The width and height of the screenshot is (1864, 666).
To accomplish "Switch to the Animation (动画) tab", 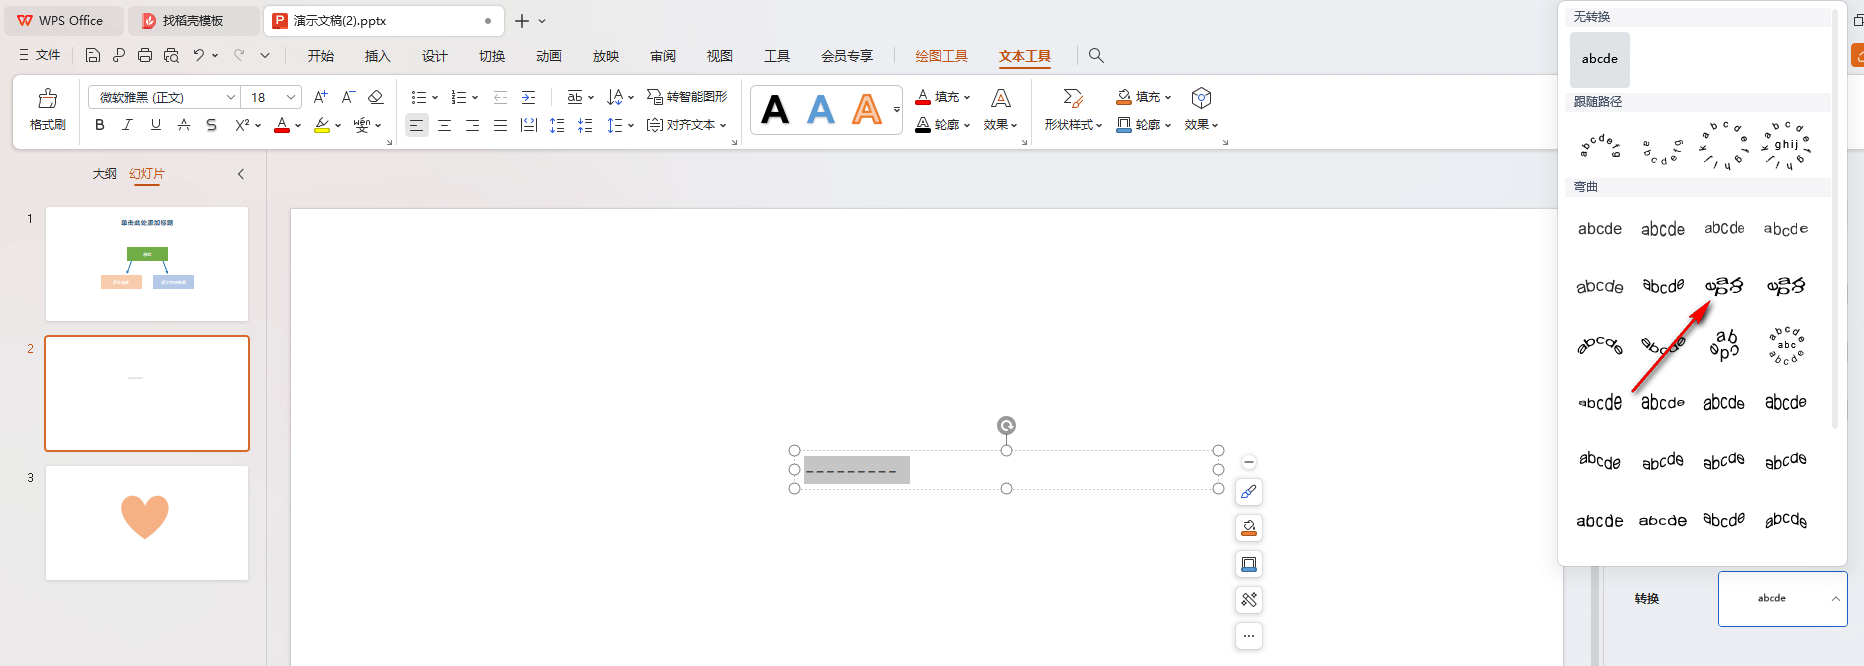I will pyautogui.click(x=548, y=56).
